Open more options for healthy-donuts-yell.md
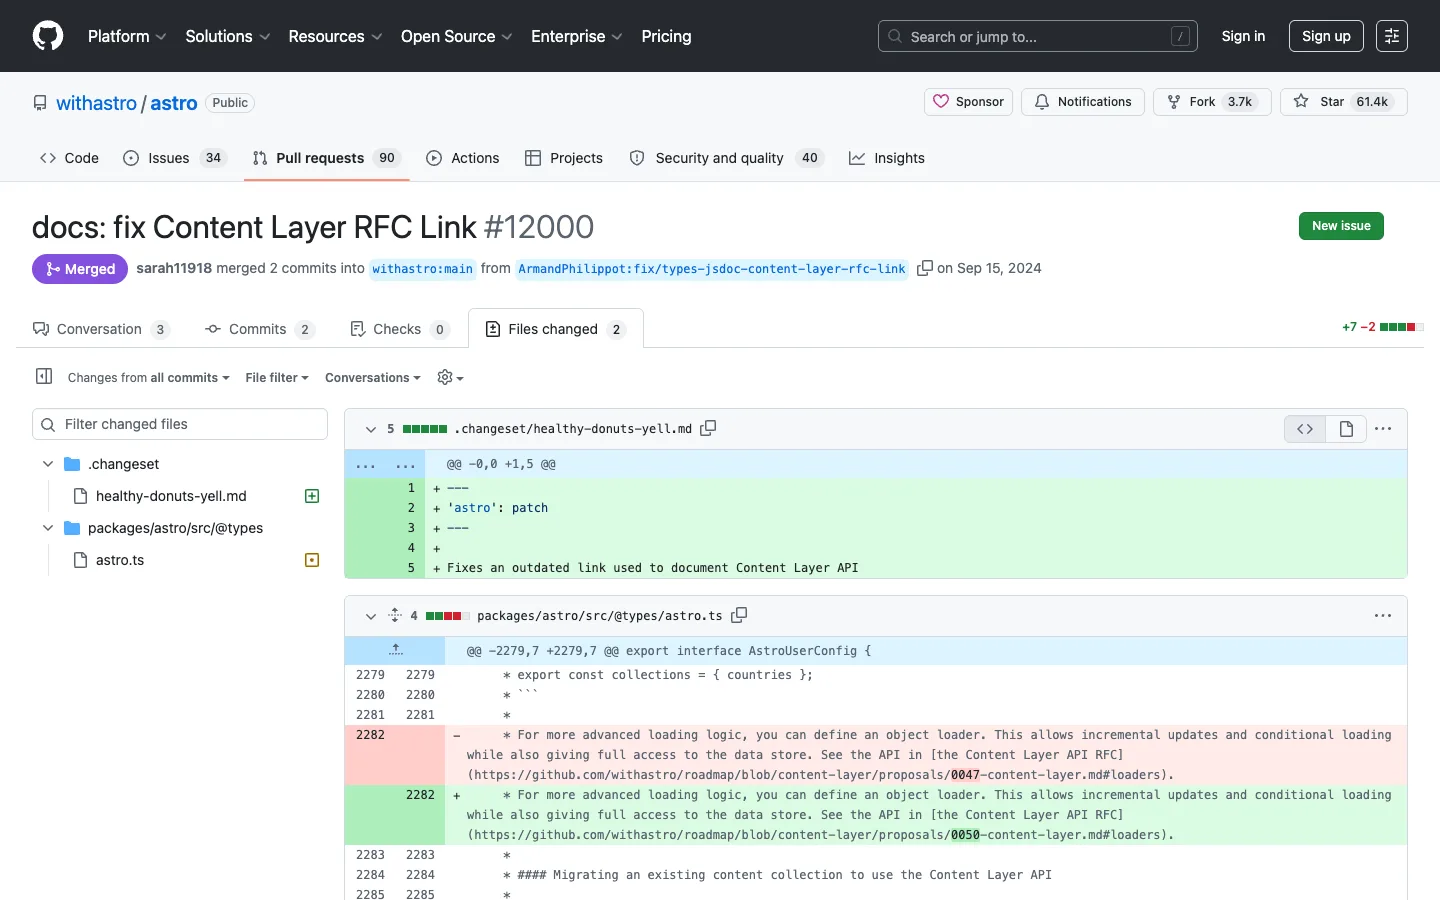 pos(1383,429)
